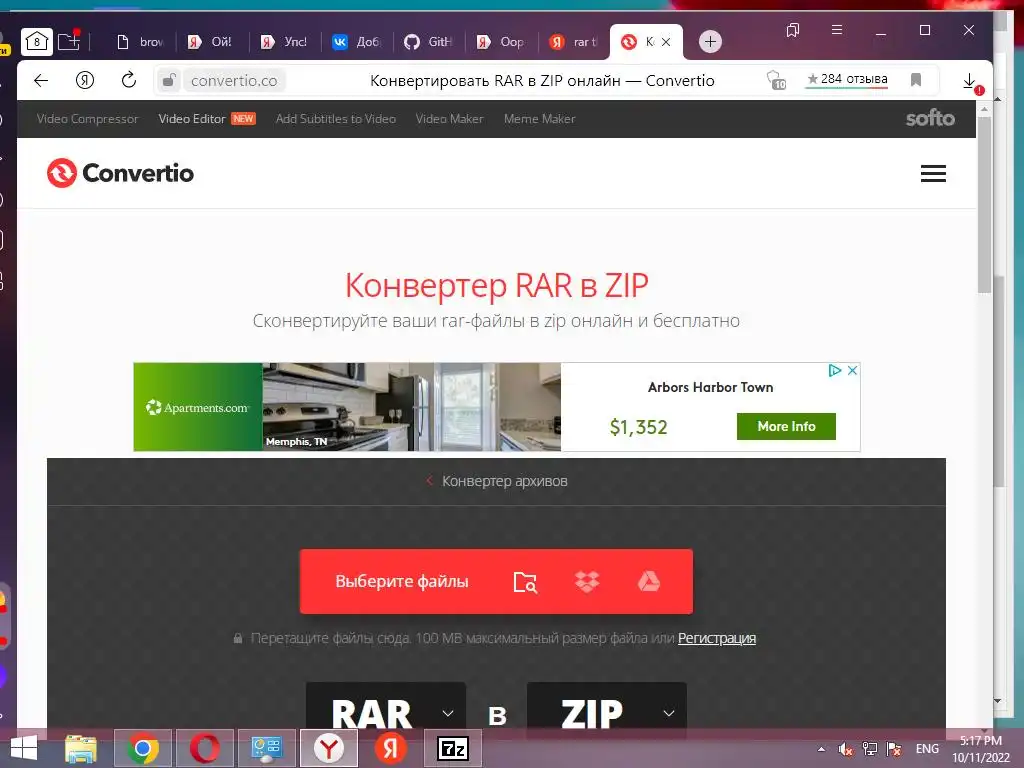
Task: Click Yandex Browser taskbar icon
Action: tap(329, 748)
